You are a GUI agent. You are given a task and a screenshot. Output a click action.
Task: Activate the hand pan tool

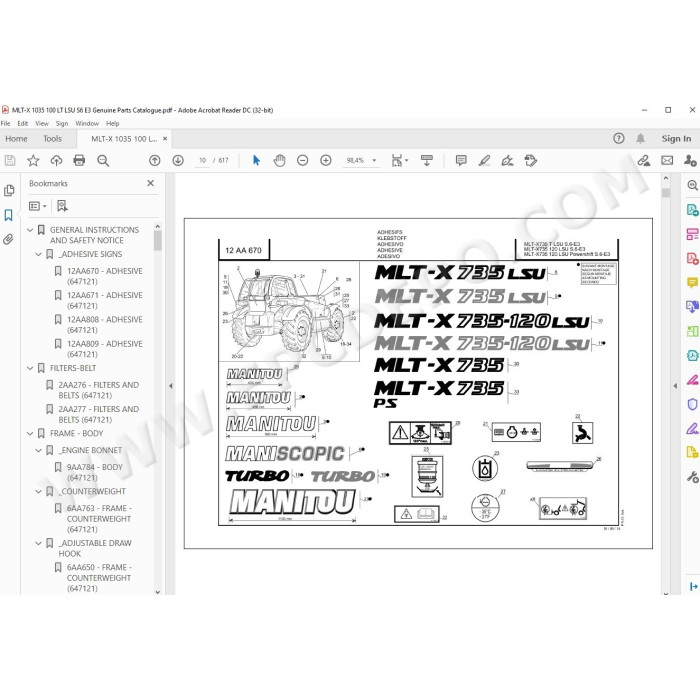point(279,160)
